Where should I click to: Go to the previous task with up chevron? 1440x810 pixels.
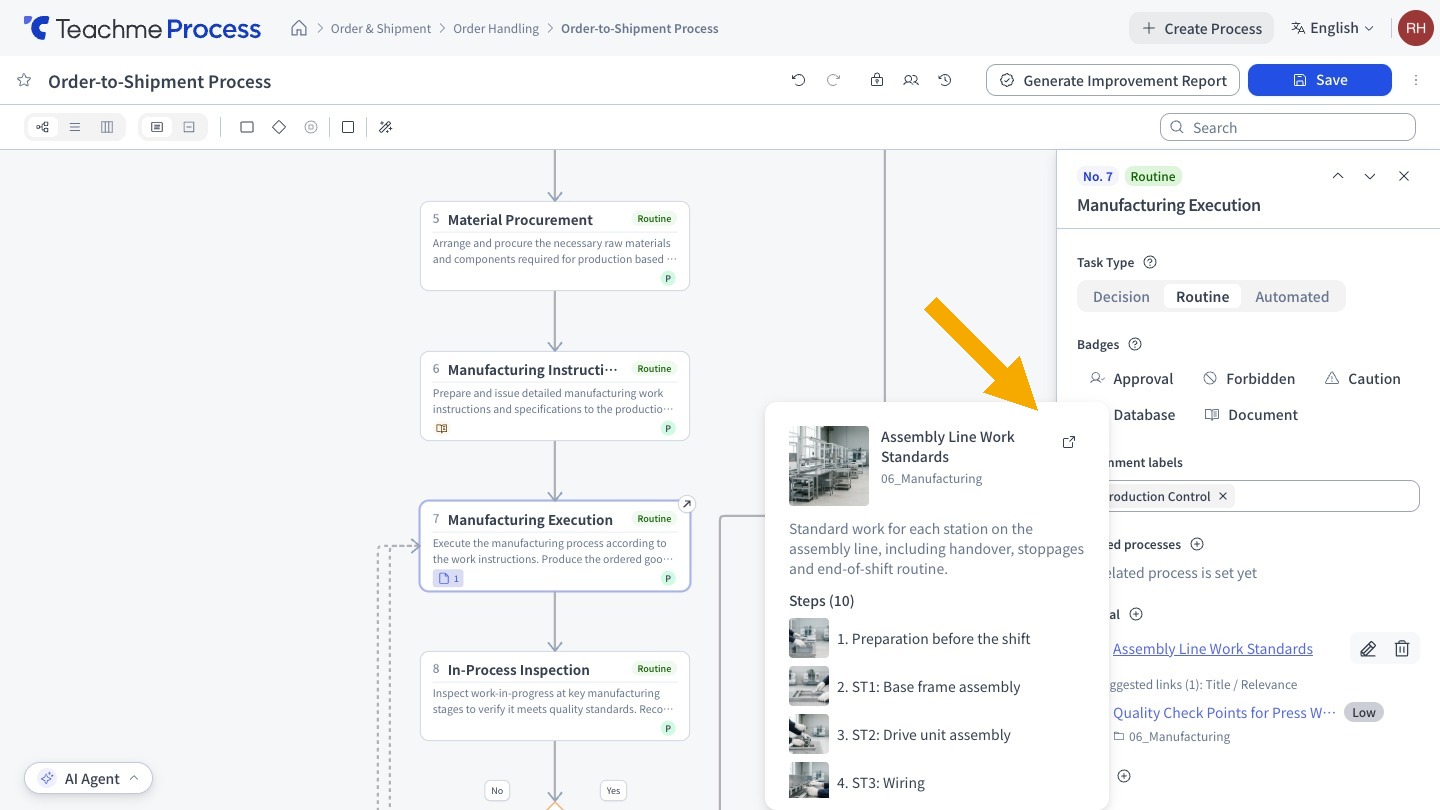1338,176
